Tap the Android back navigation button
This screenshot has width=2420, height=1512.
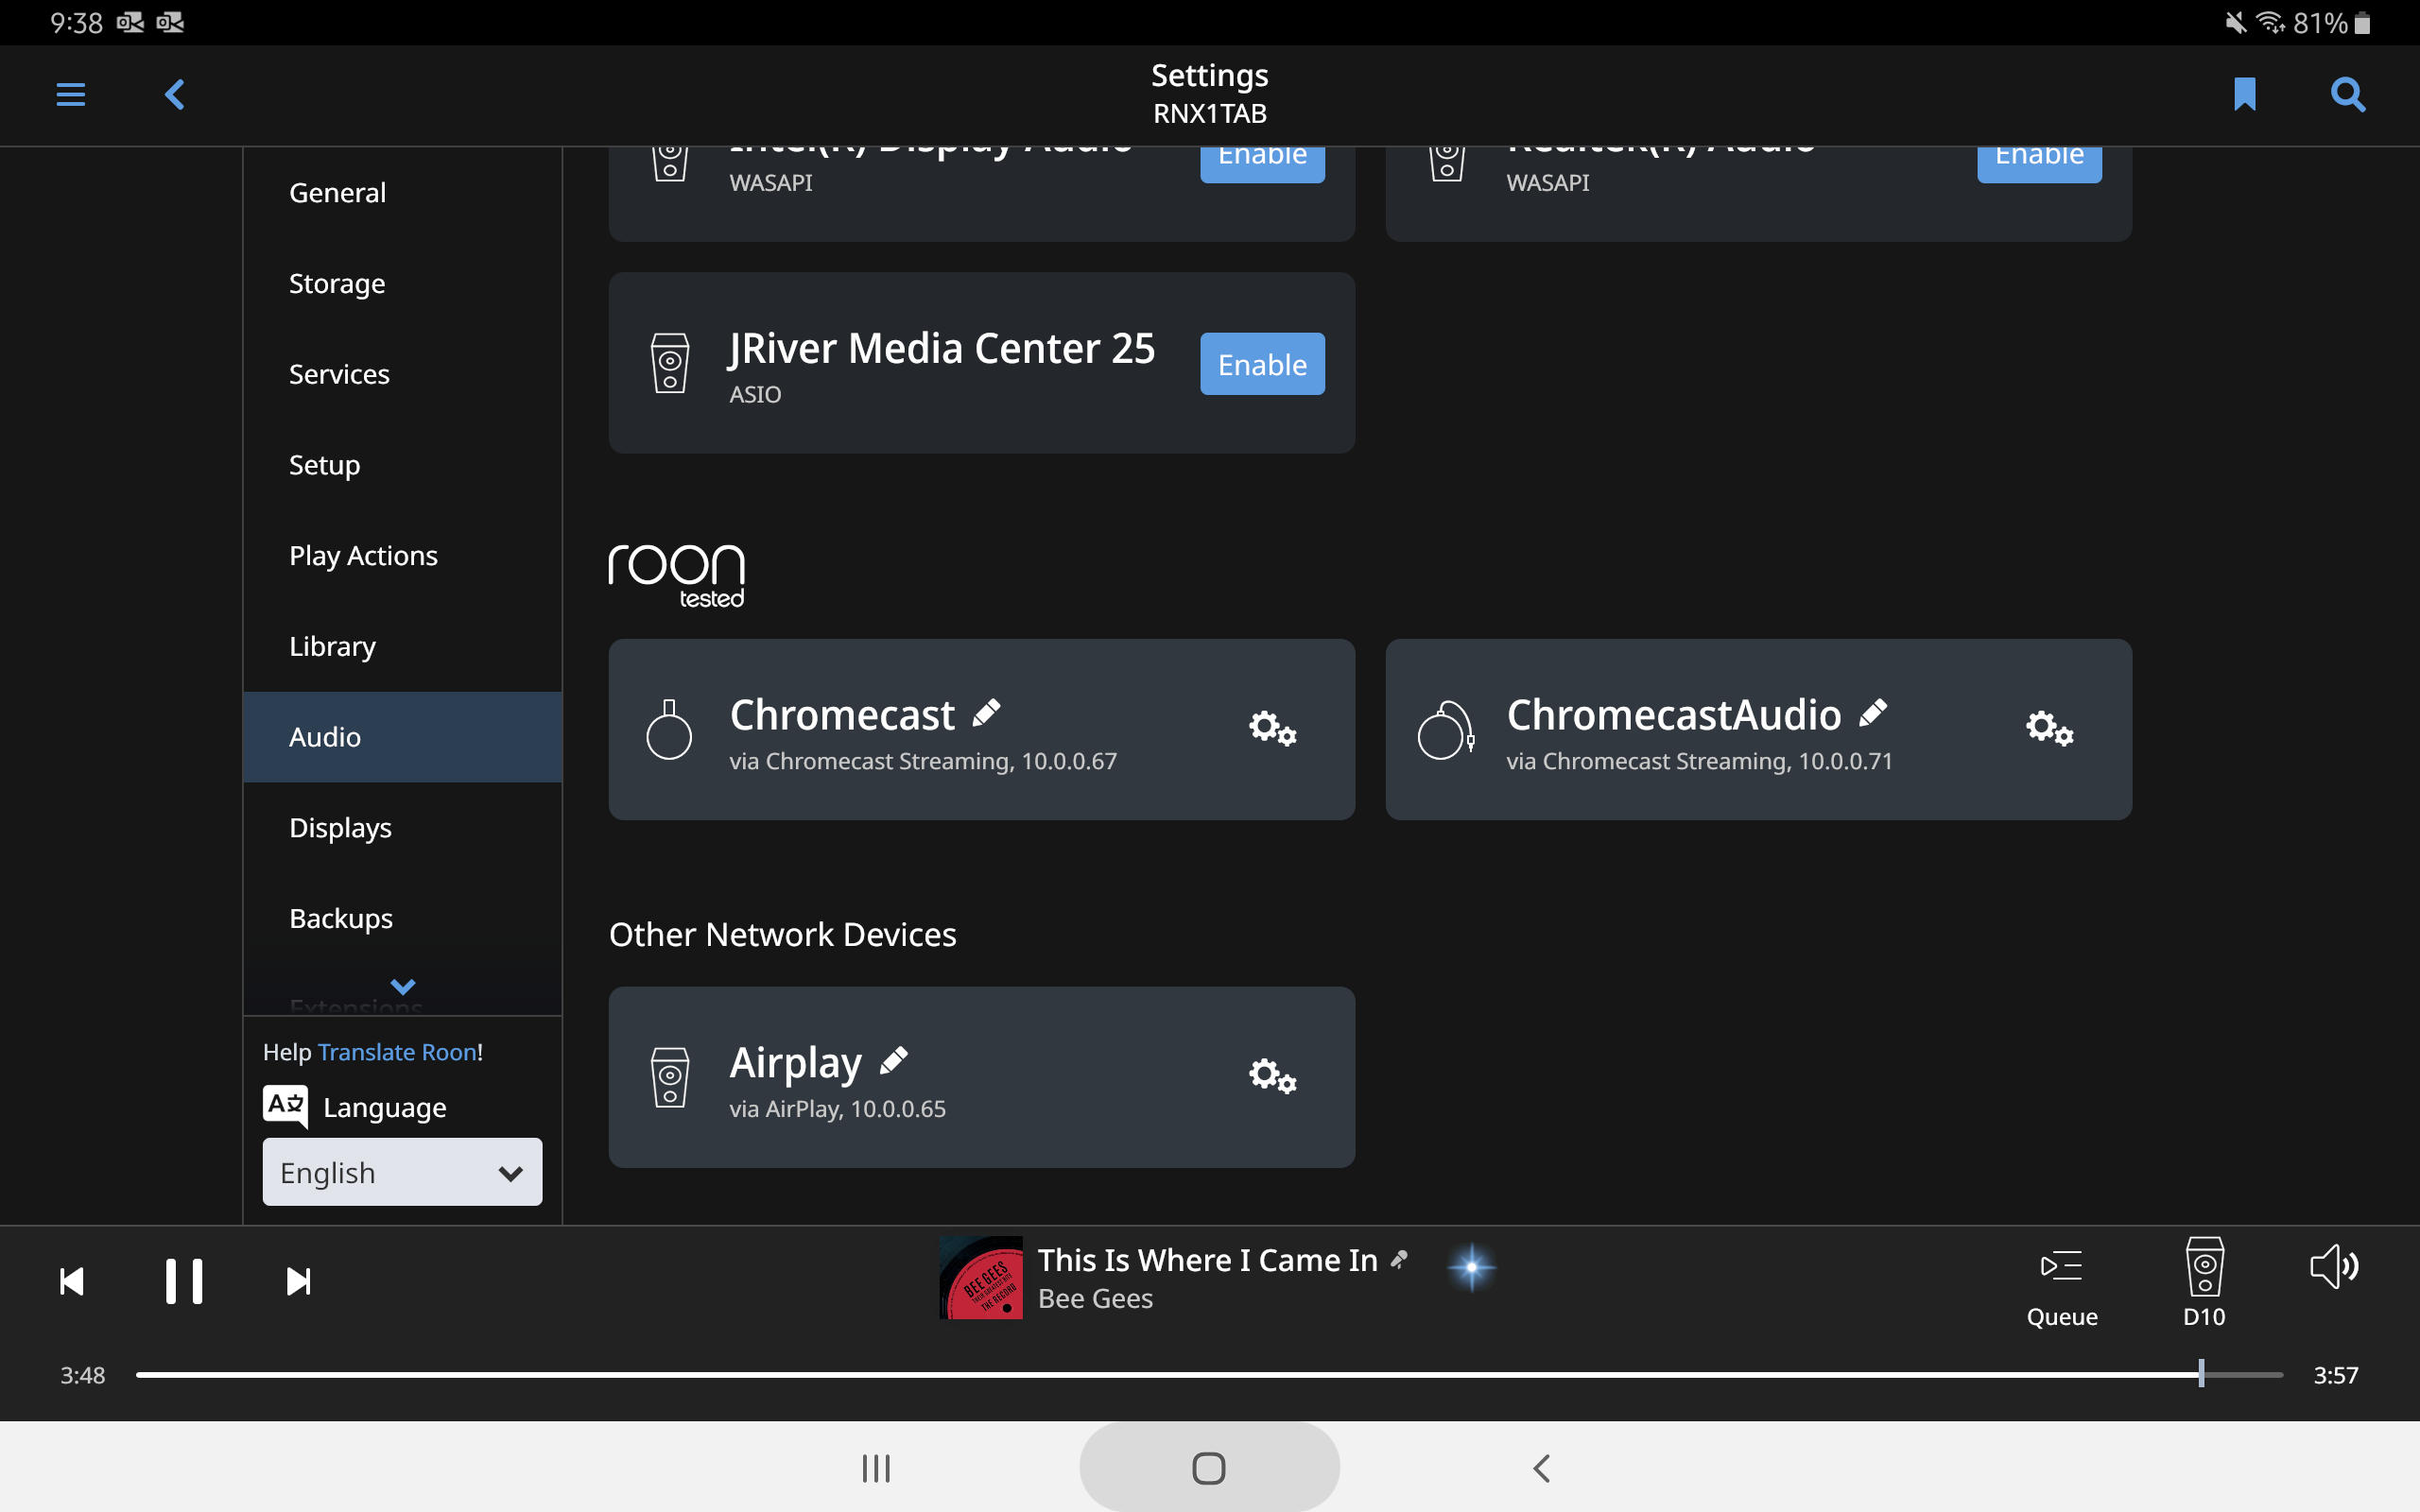pos(1541,1468)
